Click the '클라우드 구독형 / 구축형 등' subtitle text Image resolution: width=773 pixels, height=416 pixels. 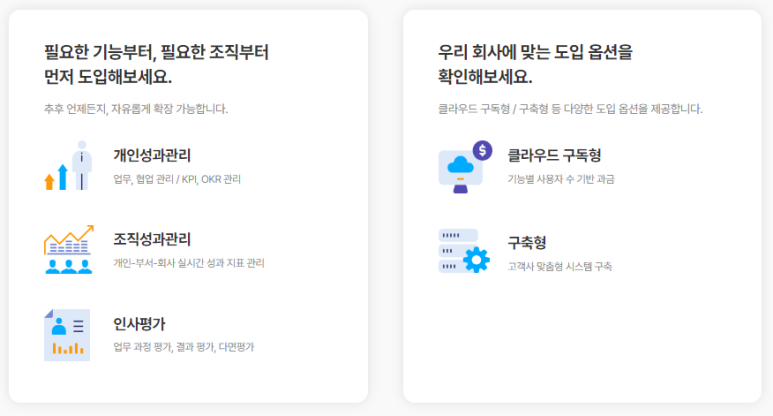point(570,108)
